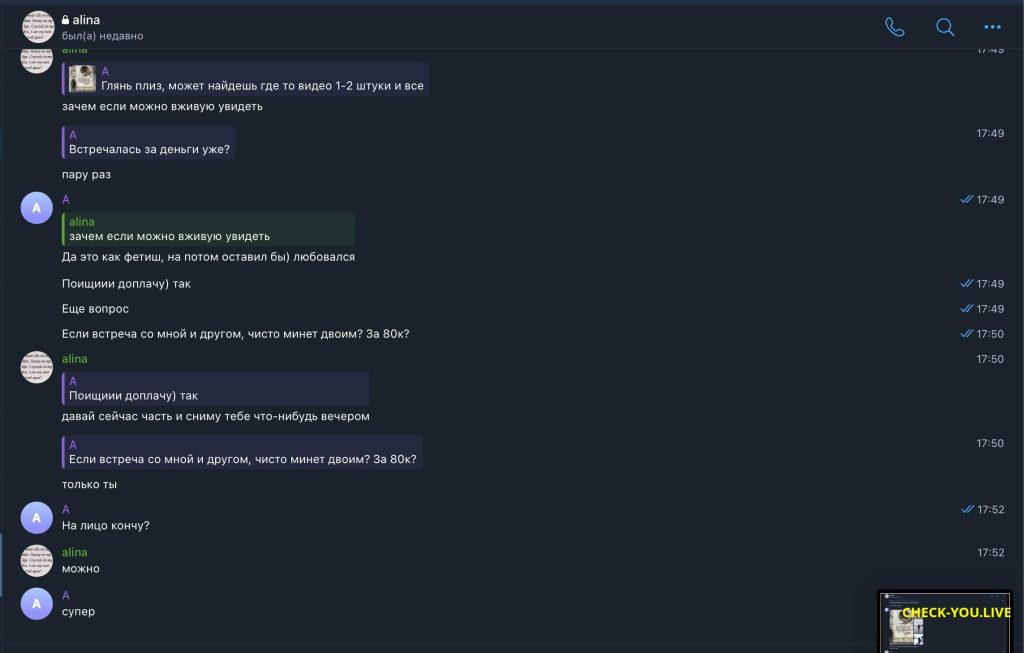Open the preview thumbnail in bottom-right corner

(x=945, y=621)
